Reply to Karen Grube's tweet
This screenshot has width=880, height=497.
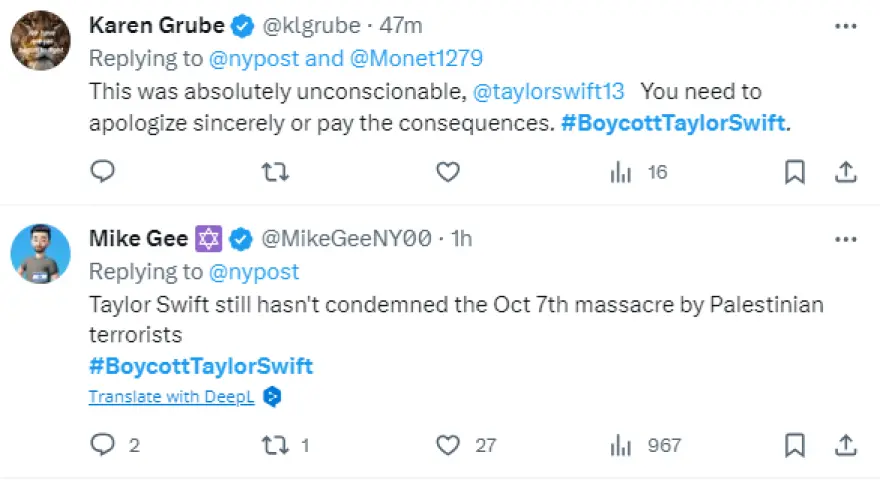pyautogui.click(x=103, y=172)
